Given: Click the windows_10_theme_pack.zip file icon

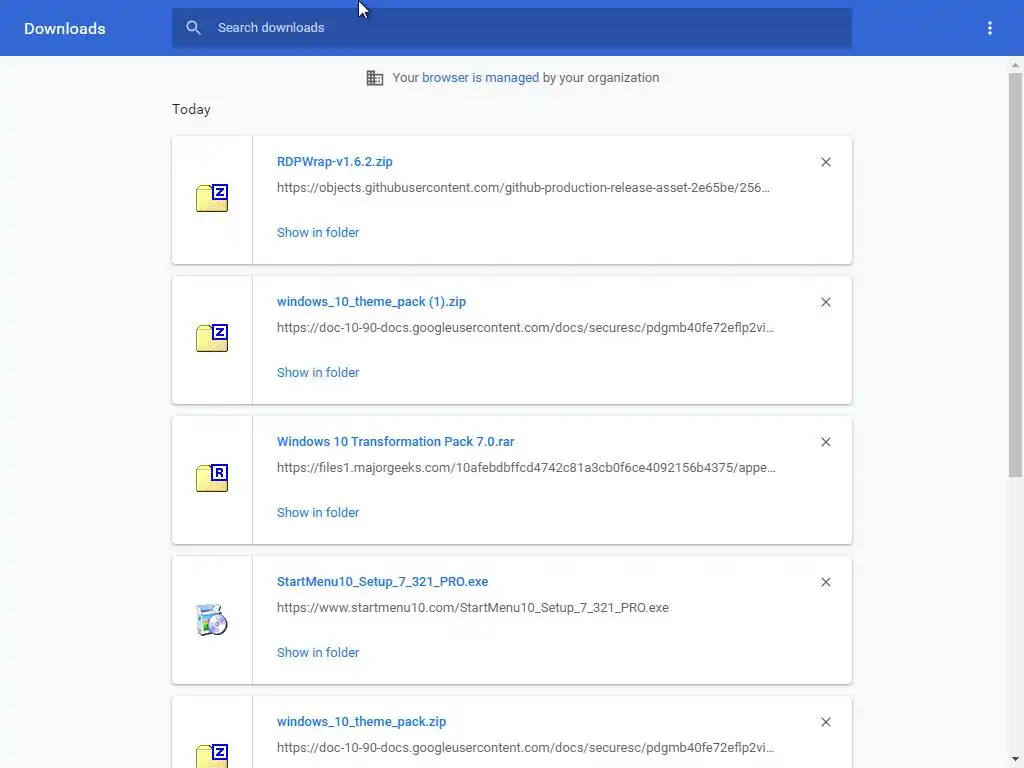Looking at the screenshot, I should tap(212, 756).
